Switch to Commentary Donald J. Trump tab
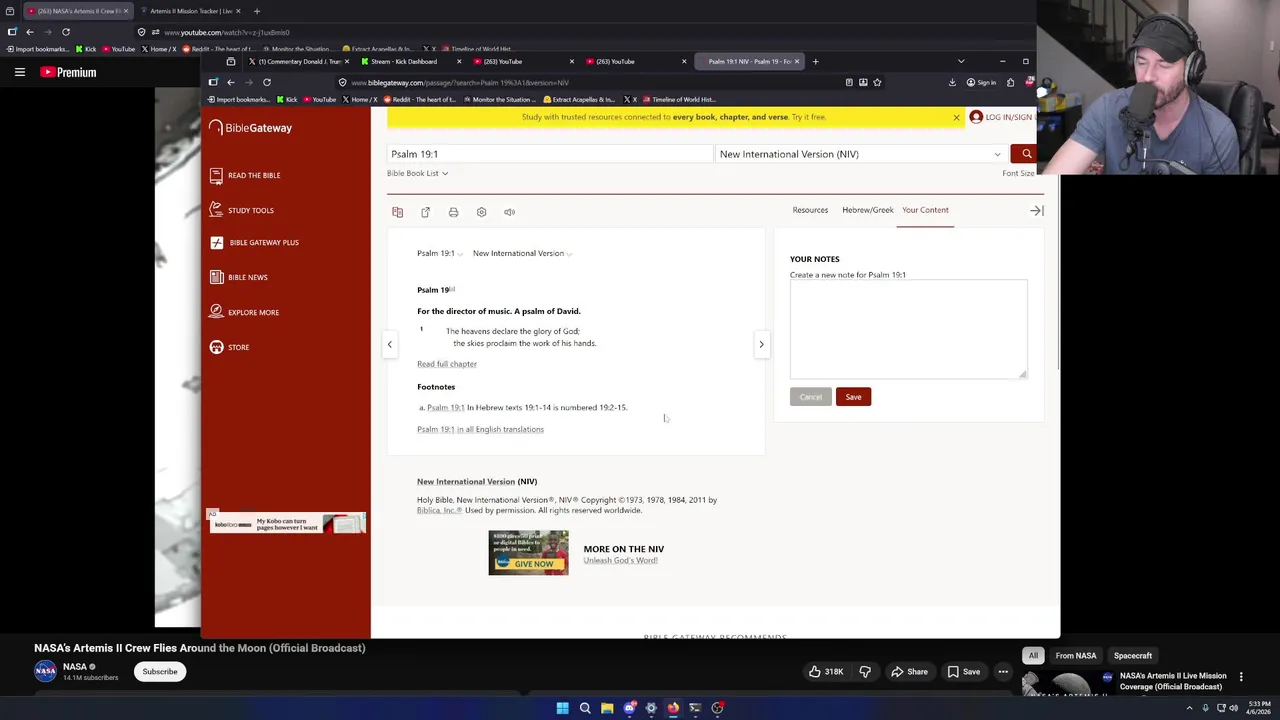Screen dimensions: 1280x720 pyautogui.click(x=295, y=61)
